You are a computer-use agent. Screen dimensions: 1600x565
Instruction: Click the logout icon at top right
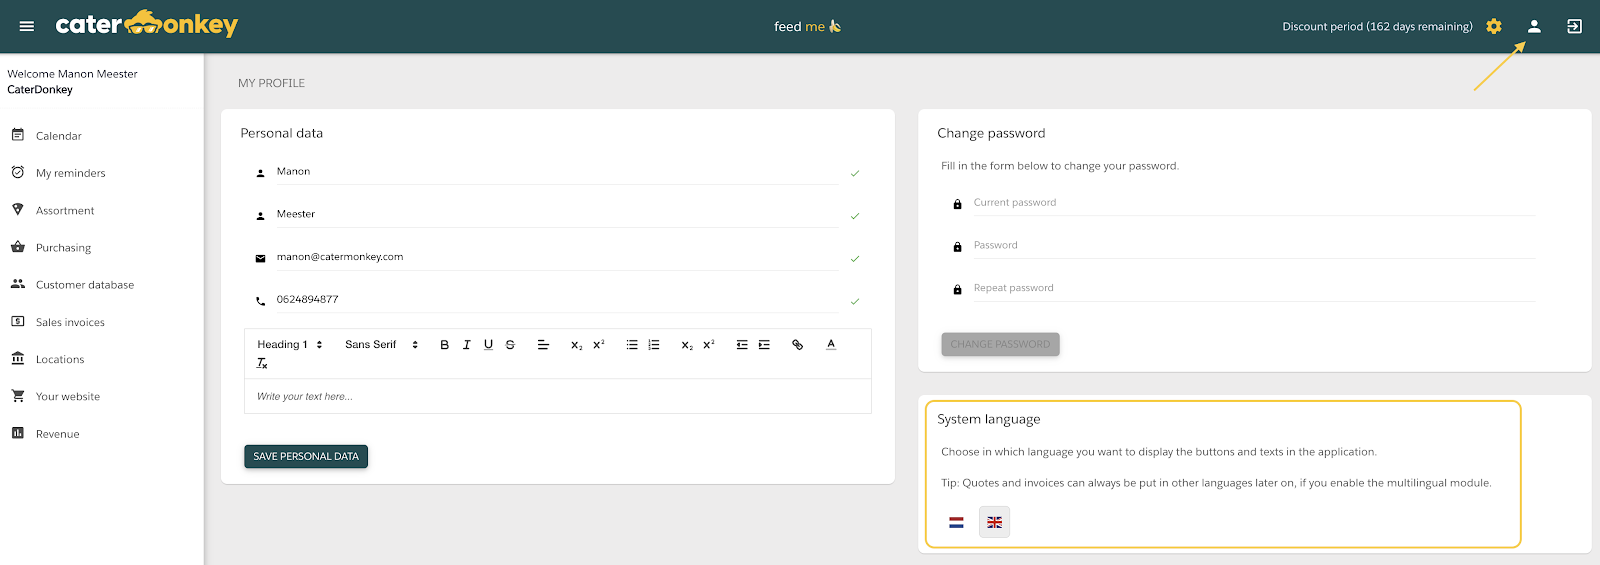tap(1574, 26)
